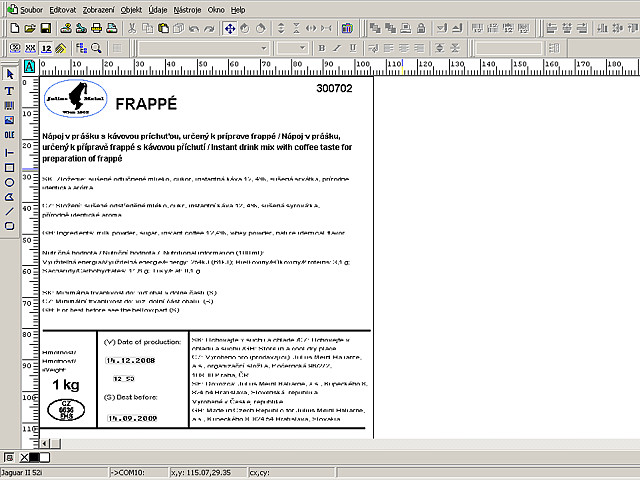
Task: Open the Zobrazení menu
Action: pos(98,10)
